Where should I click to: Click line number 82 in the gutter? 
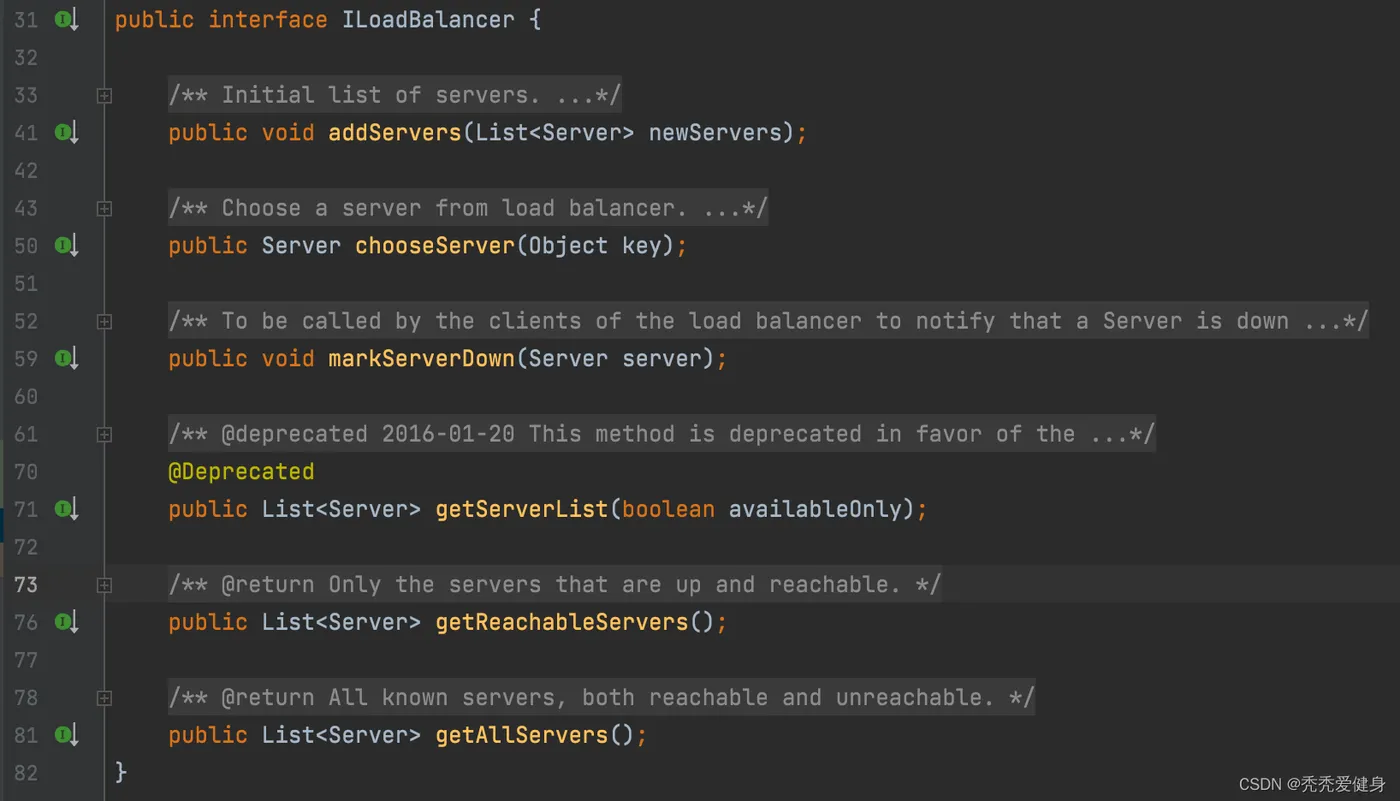pos(26,772)
